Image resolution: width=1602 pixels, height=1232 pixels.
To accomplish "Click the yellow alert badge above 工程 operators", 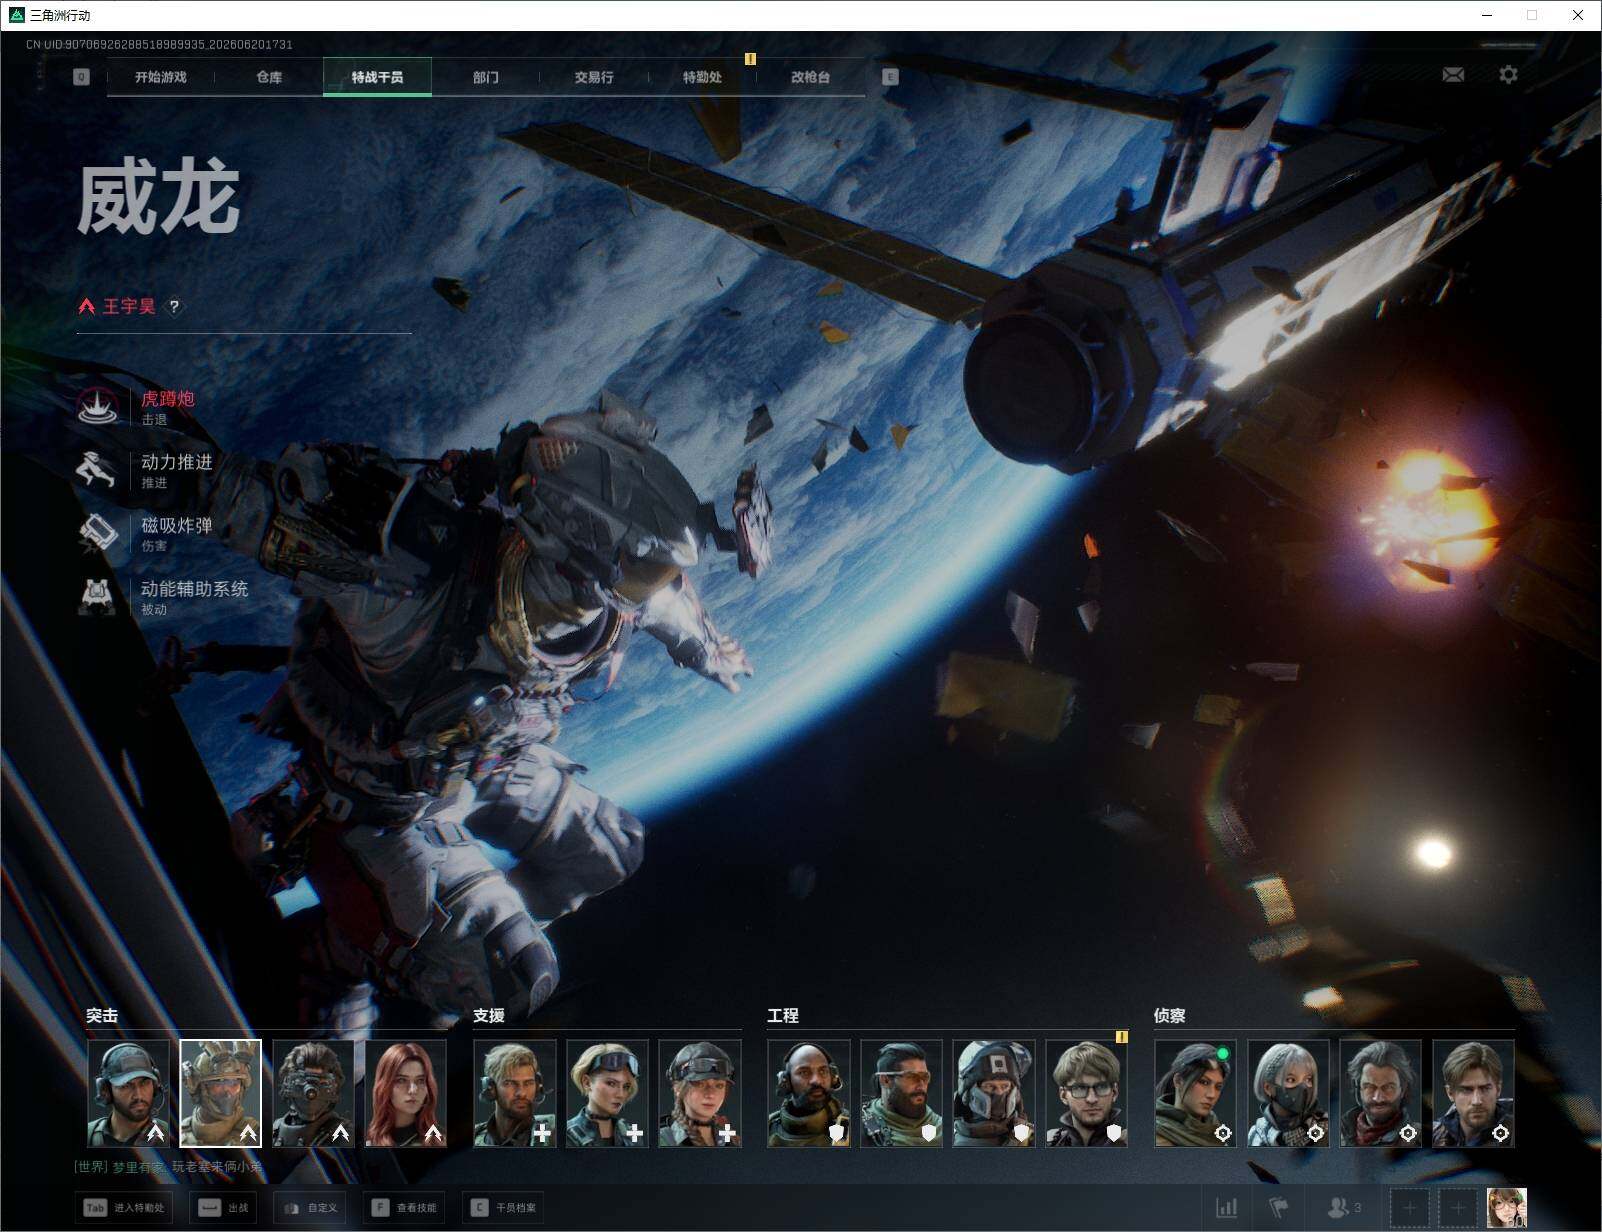I will coord(1122,1037).
